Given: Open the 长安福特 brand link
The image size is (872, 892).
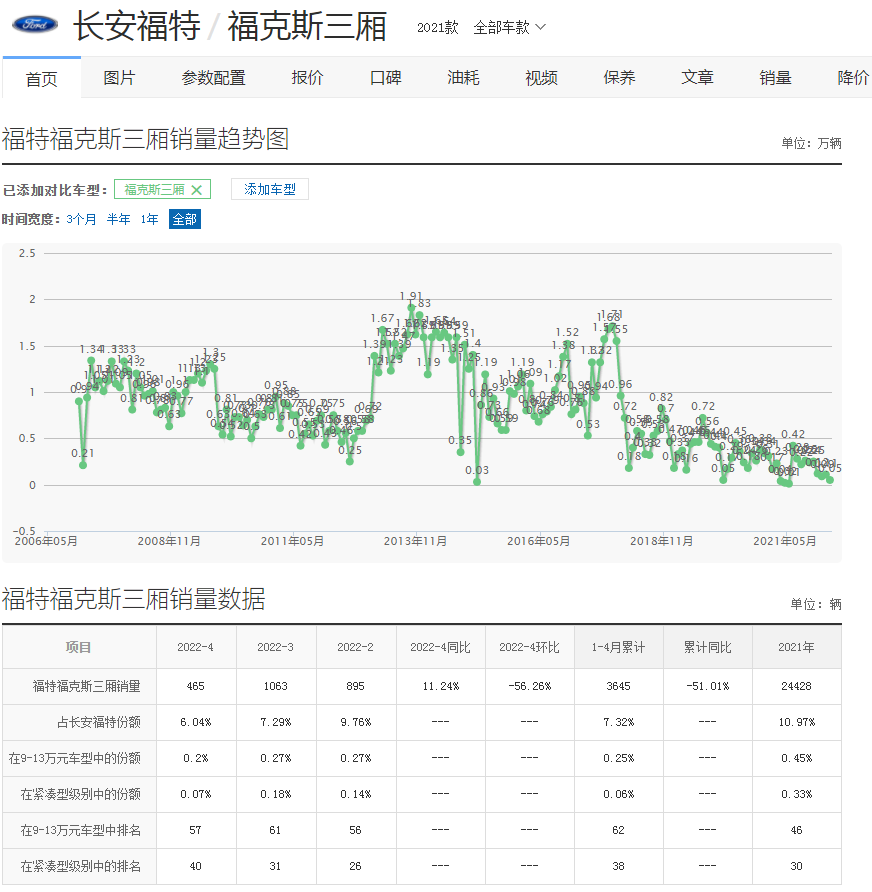Looking at the screenshot, I should [137, 27].
